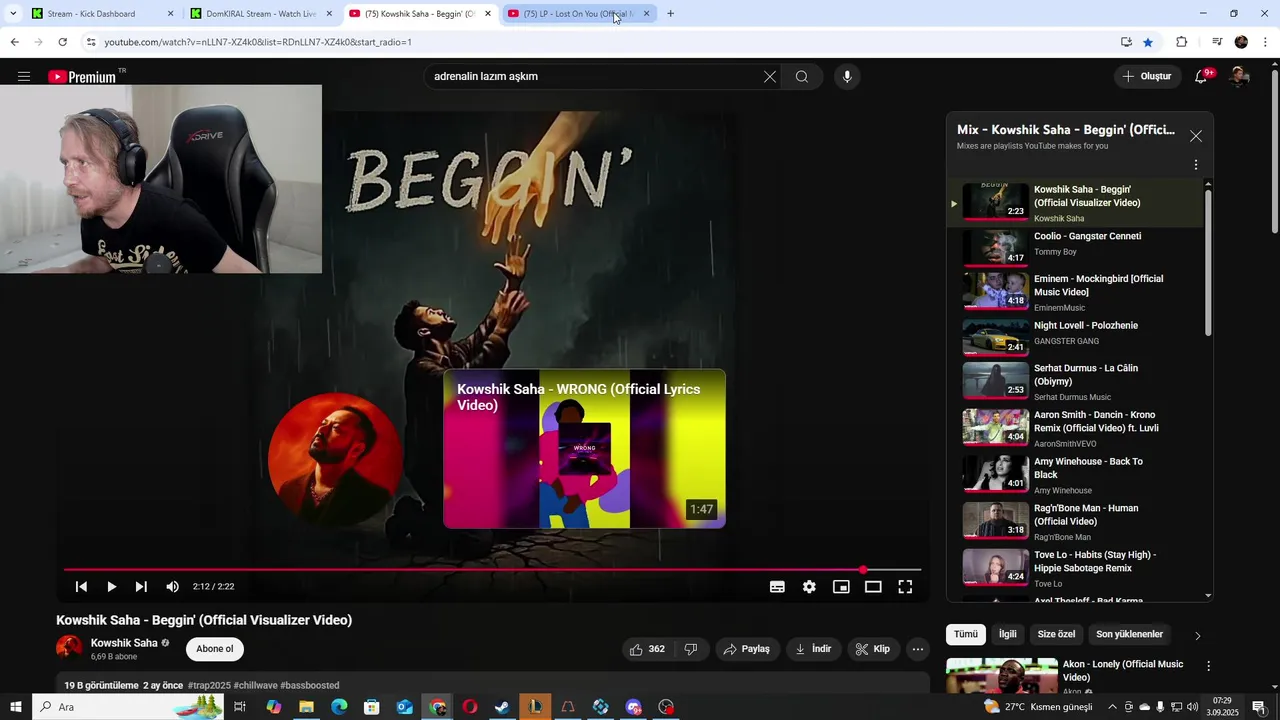Image resolution: width=1280 pixels, height=720 pixels.
Task: Play Eminem - Mockingbird from the mix
Action: [1075, 292]
